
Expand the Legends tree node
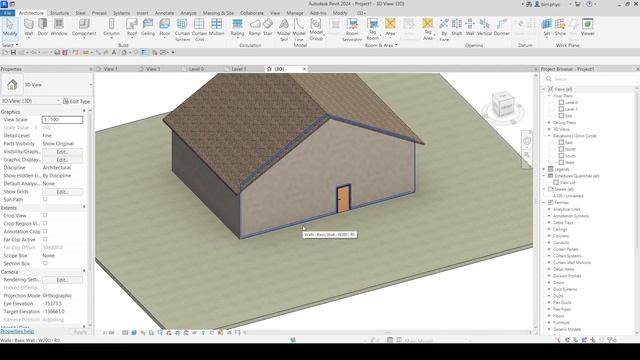click(544, 169)
